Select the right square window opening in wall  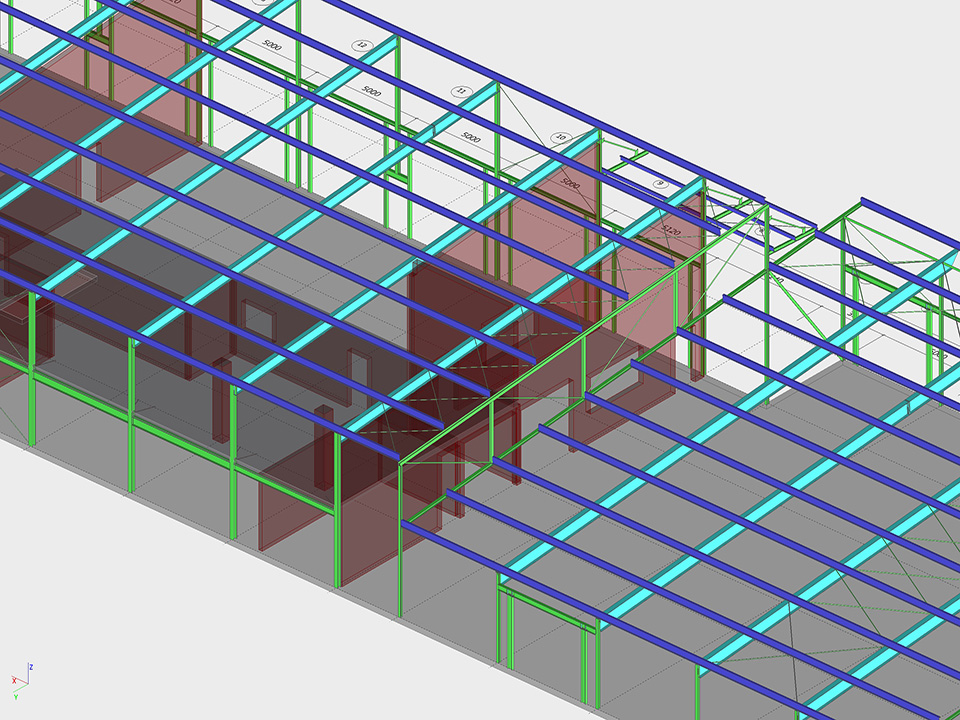coord(357,366)
